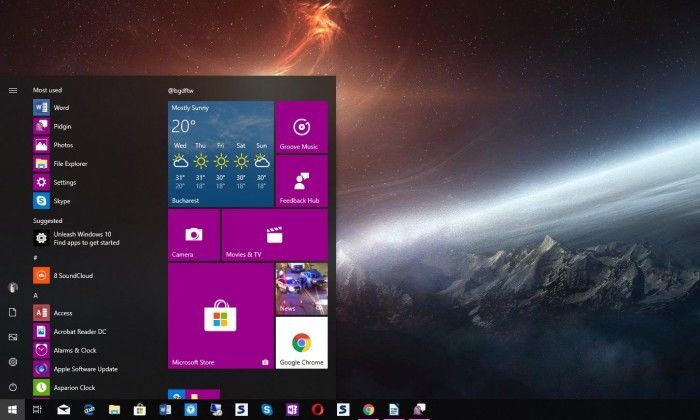
Task: Click the Feedback Hub tile
Action: pos(301,181)
